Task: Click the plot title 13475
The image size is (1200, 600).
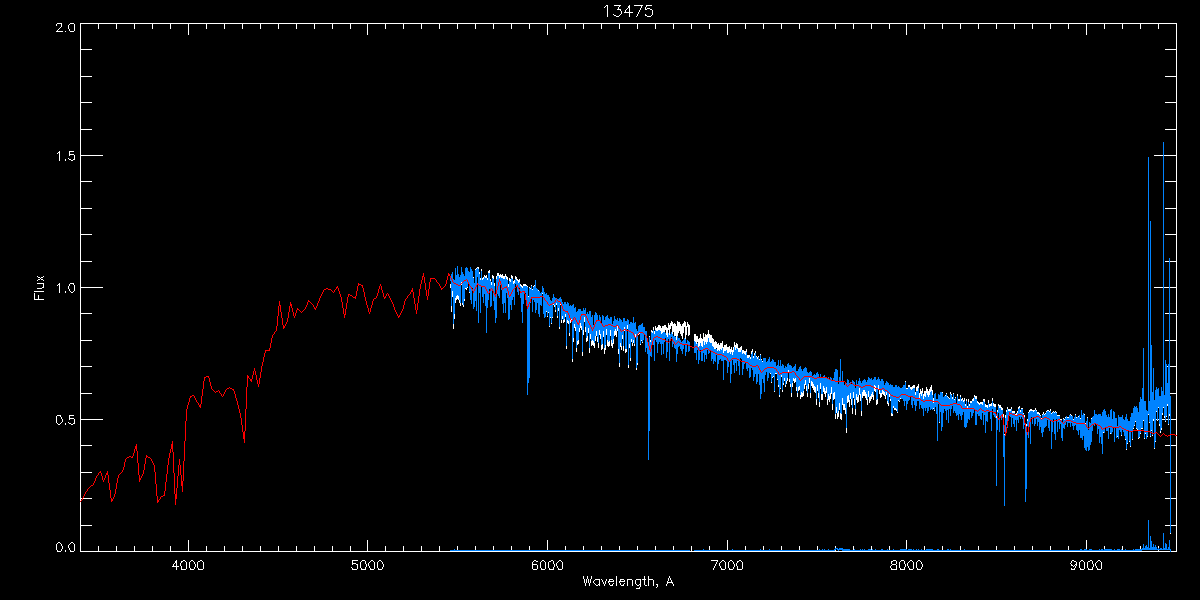Action: (628, 11)
